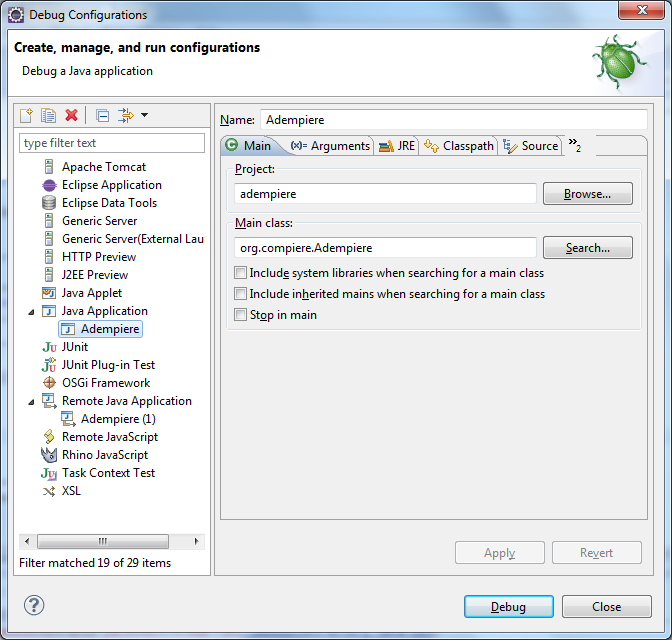This screenshot has width=672, height=640.
Task: Close the Debug Configurations dialog
Action: click(x=607, y=607)
